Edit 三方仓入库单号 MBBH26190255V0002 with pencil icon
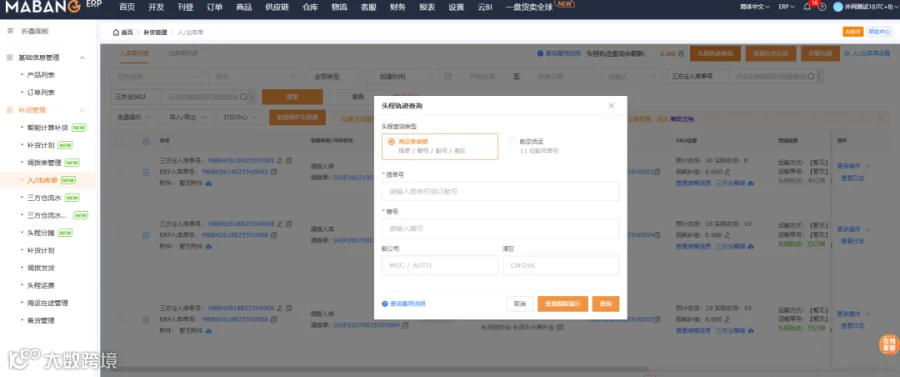Screen dimensions: 900x377 [x=280, y=161]
